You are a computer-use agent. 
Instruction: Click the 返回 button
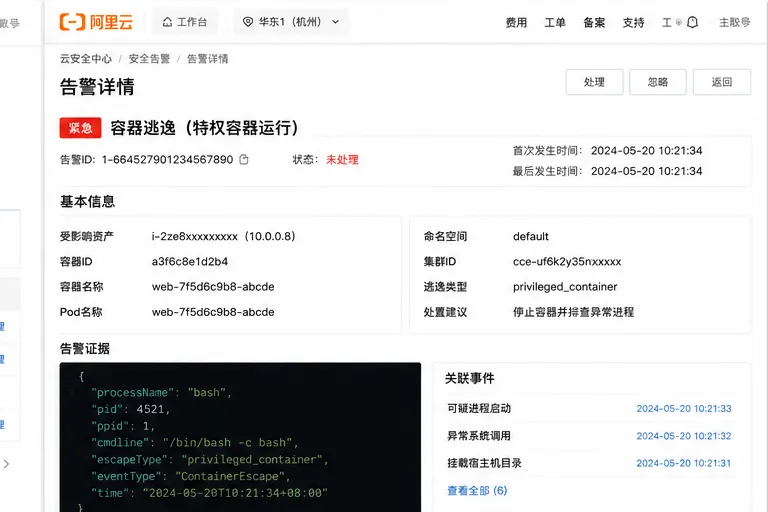pos(722,82)
